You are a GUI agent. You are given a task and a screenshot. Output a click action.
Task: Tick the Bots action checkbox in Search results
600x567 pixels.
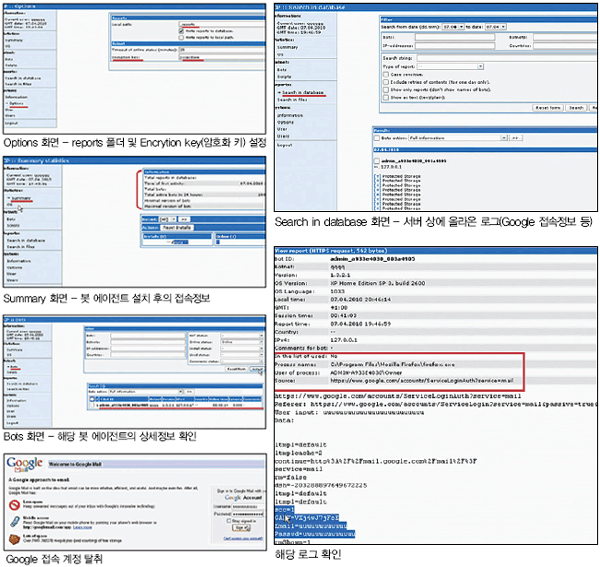377,138
